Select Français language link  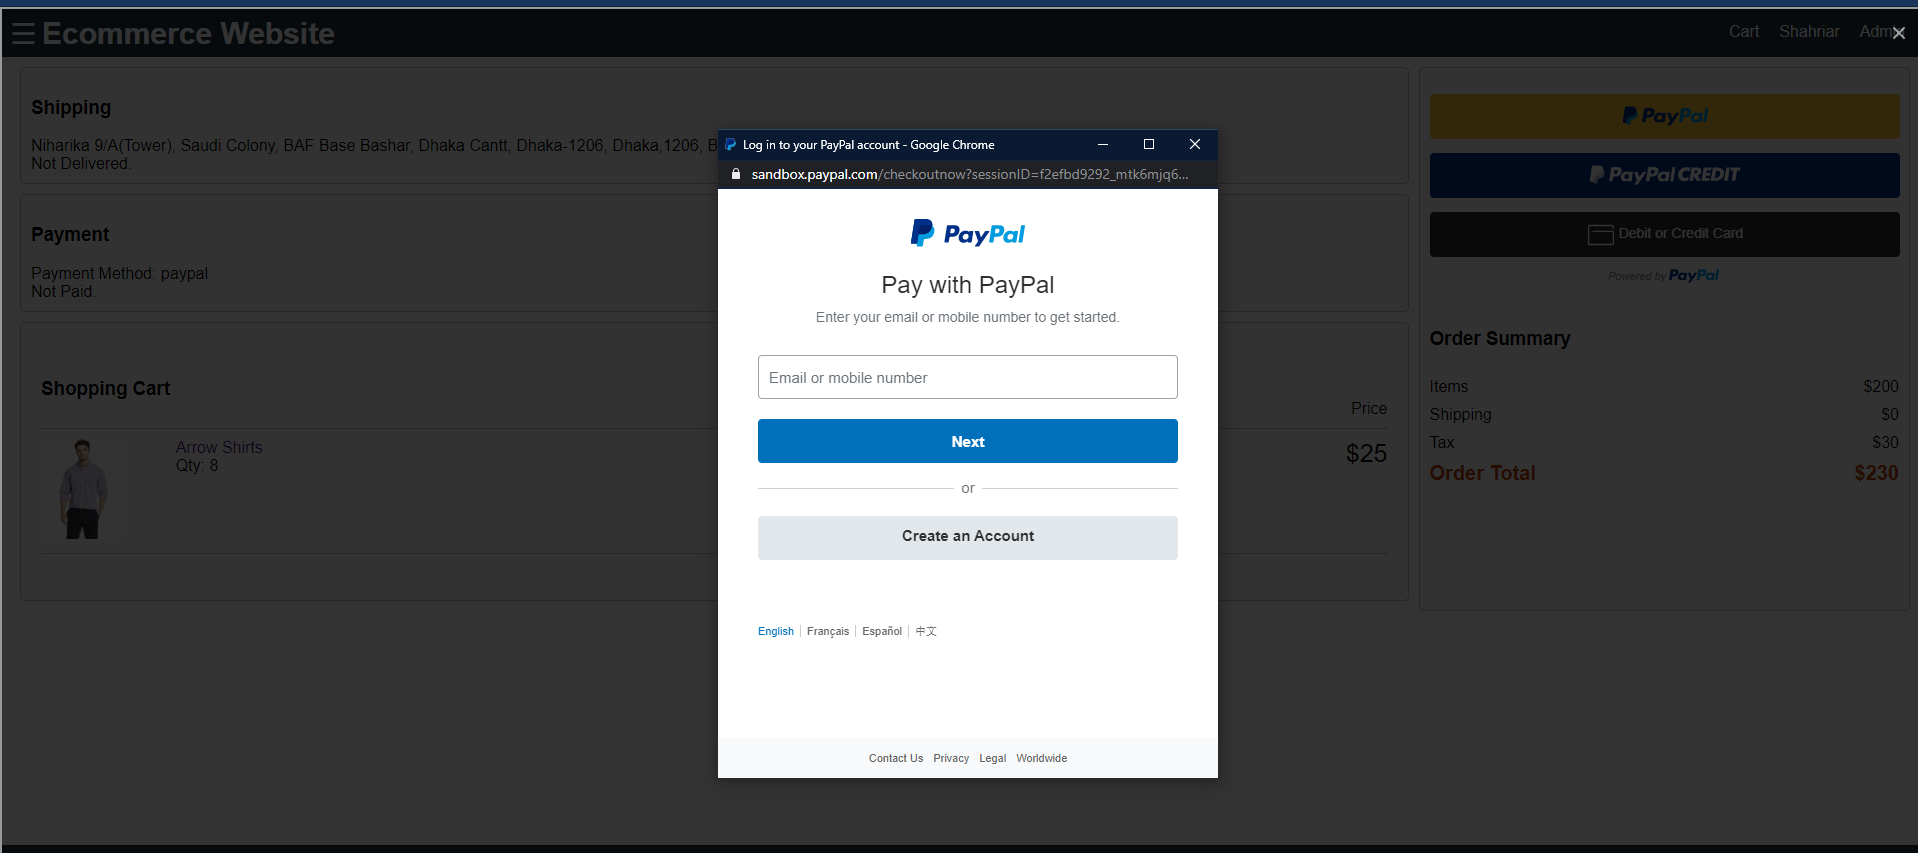[x=828, y=631]
